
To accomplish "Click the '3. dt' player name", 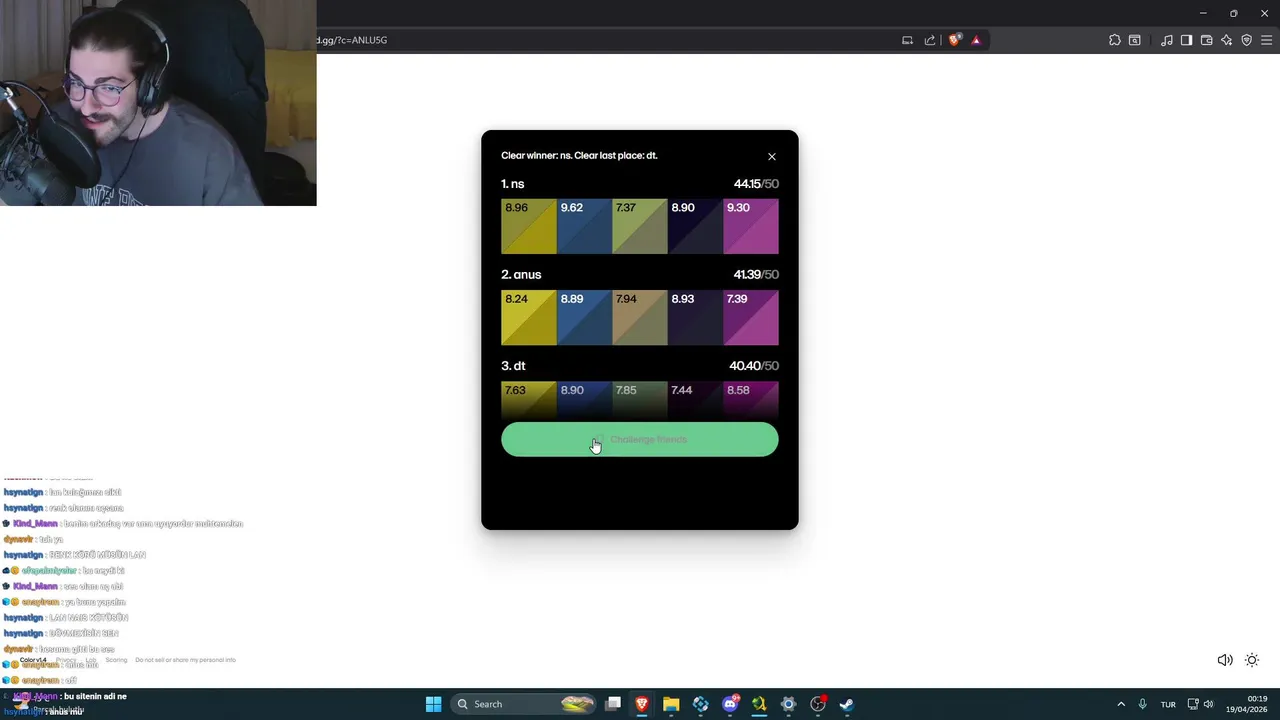I will (513, 366).
